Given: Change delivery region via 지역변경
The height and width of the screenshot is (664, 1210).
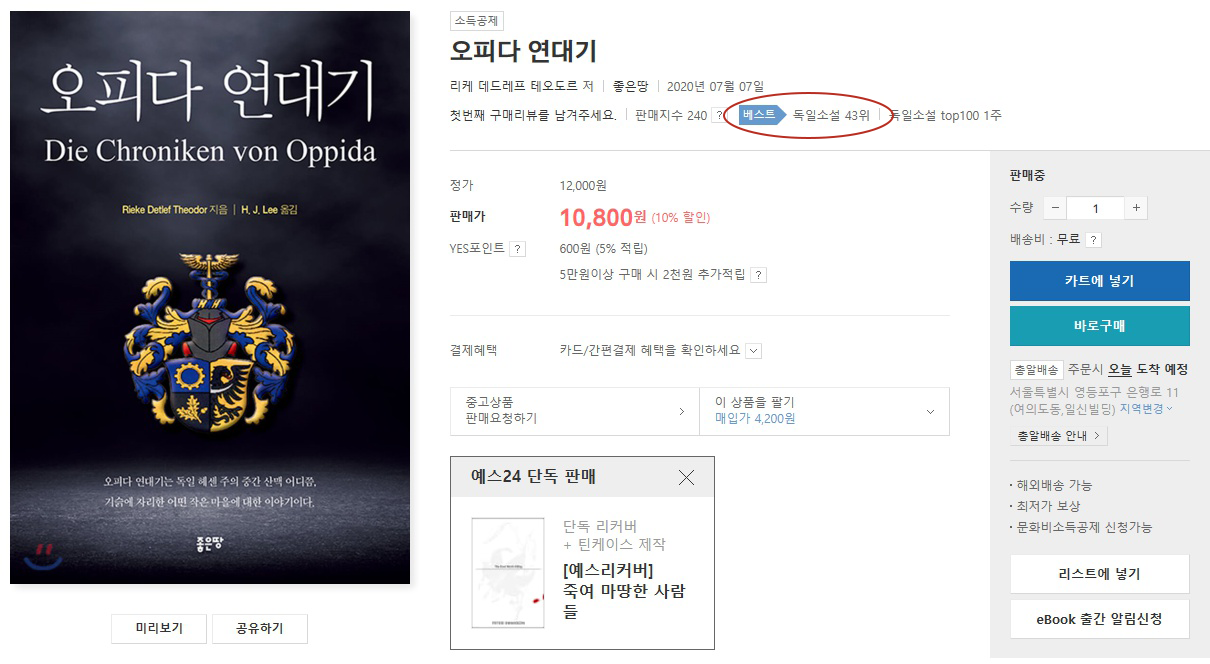Looking at the screenshot, I should click(1146, 409).
